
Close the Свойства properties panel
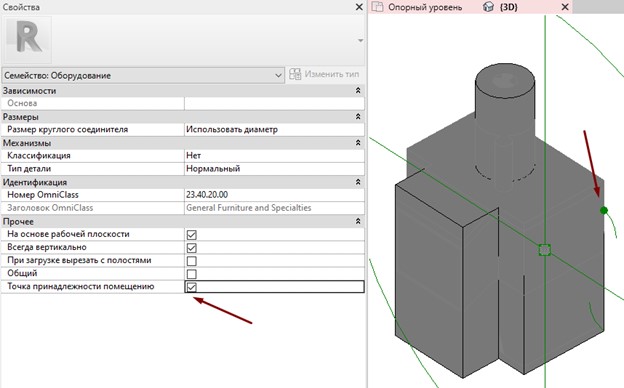[x=359, y=7]
